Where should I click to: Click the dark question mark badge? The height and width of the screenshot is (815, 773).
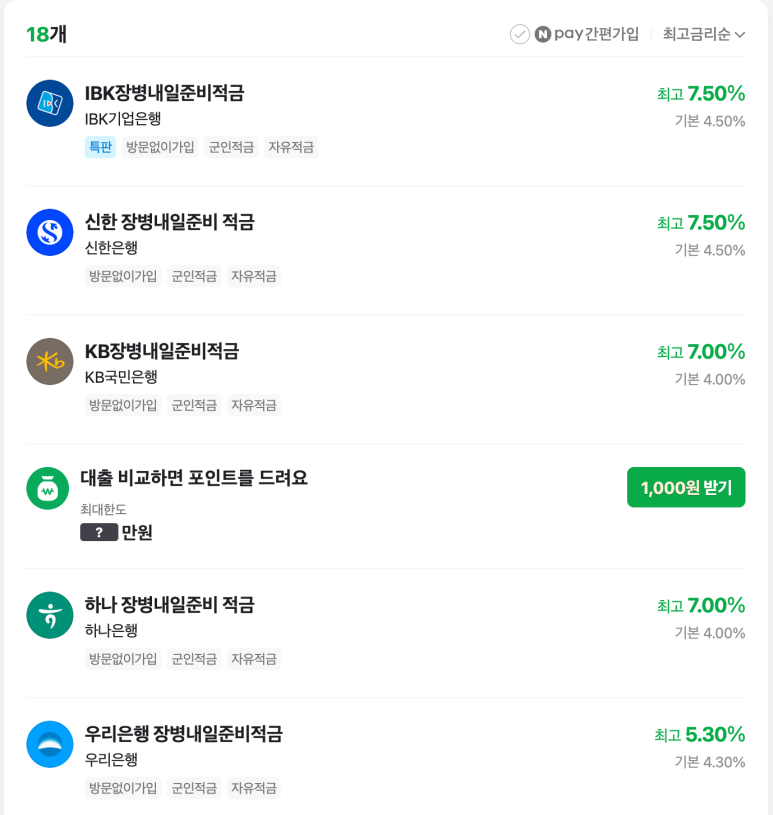(99, 532)
